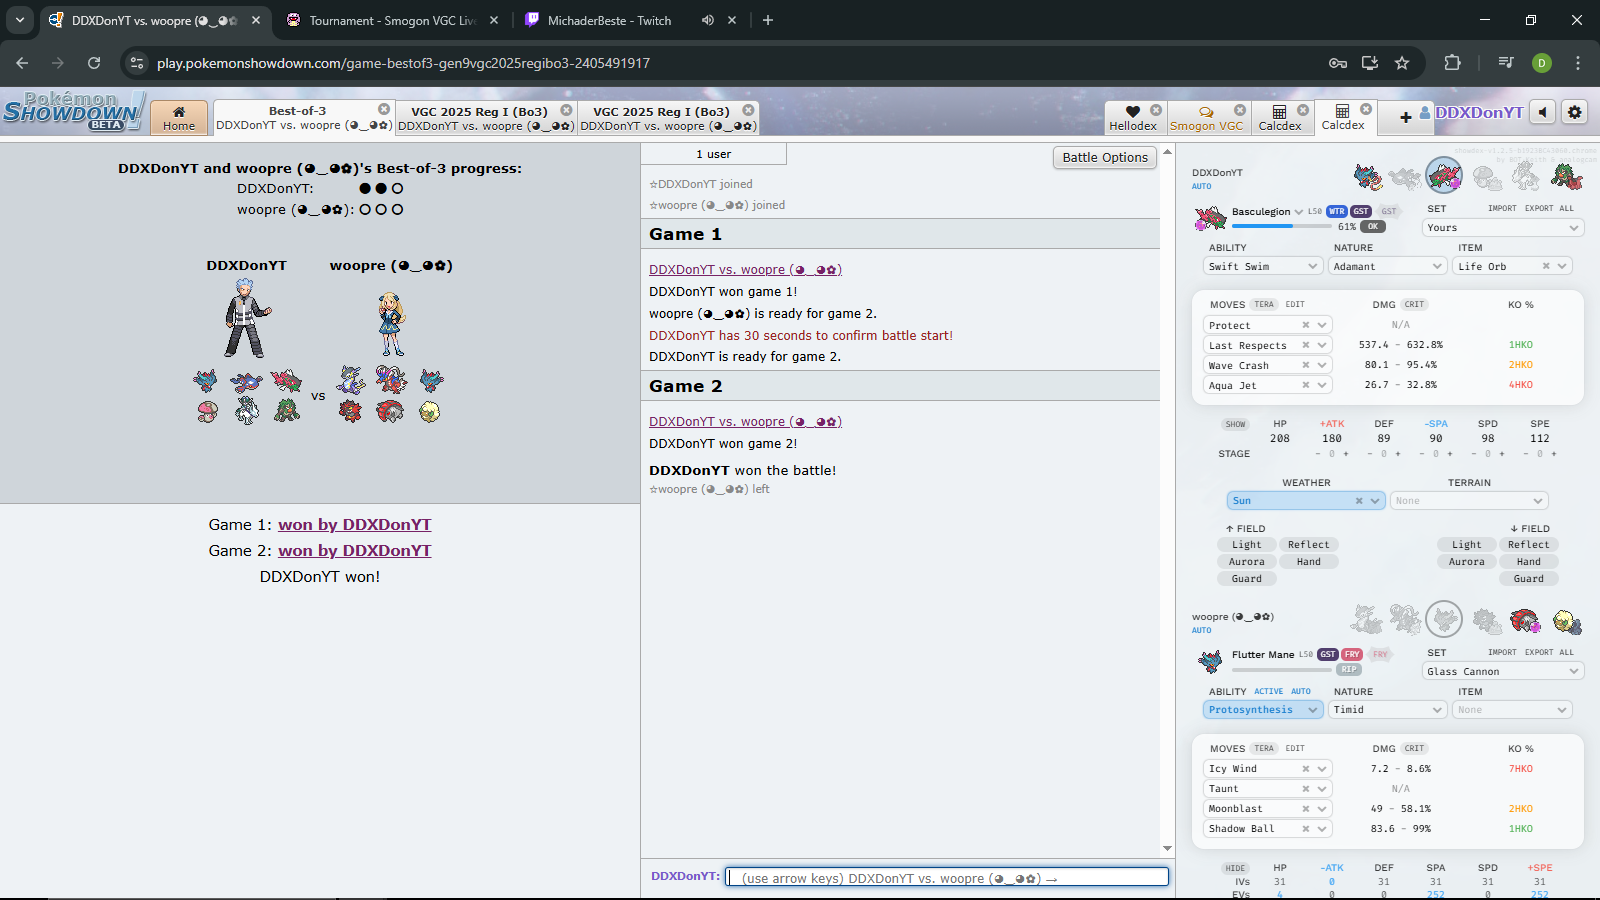The width and height of the screenshot is (1600, 900).
Task: Mute the Twitch tab audio icon
Action: (x=708, y=20)
